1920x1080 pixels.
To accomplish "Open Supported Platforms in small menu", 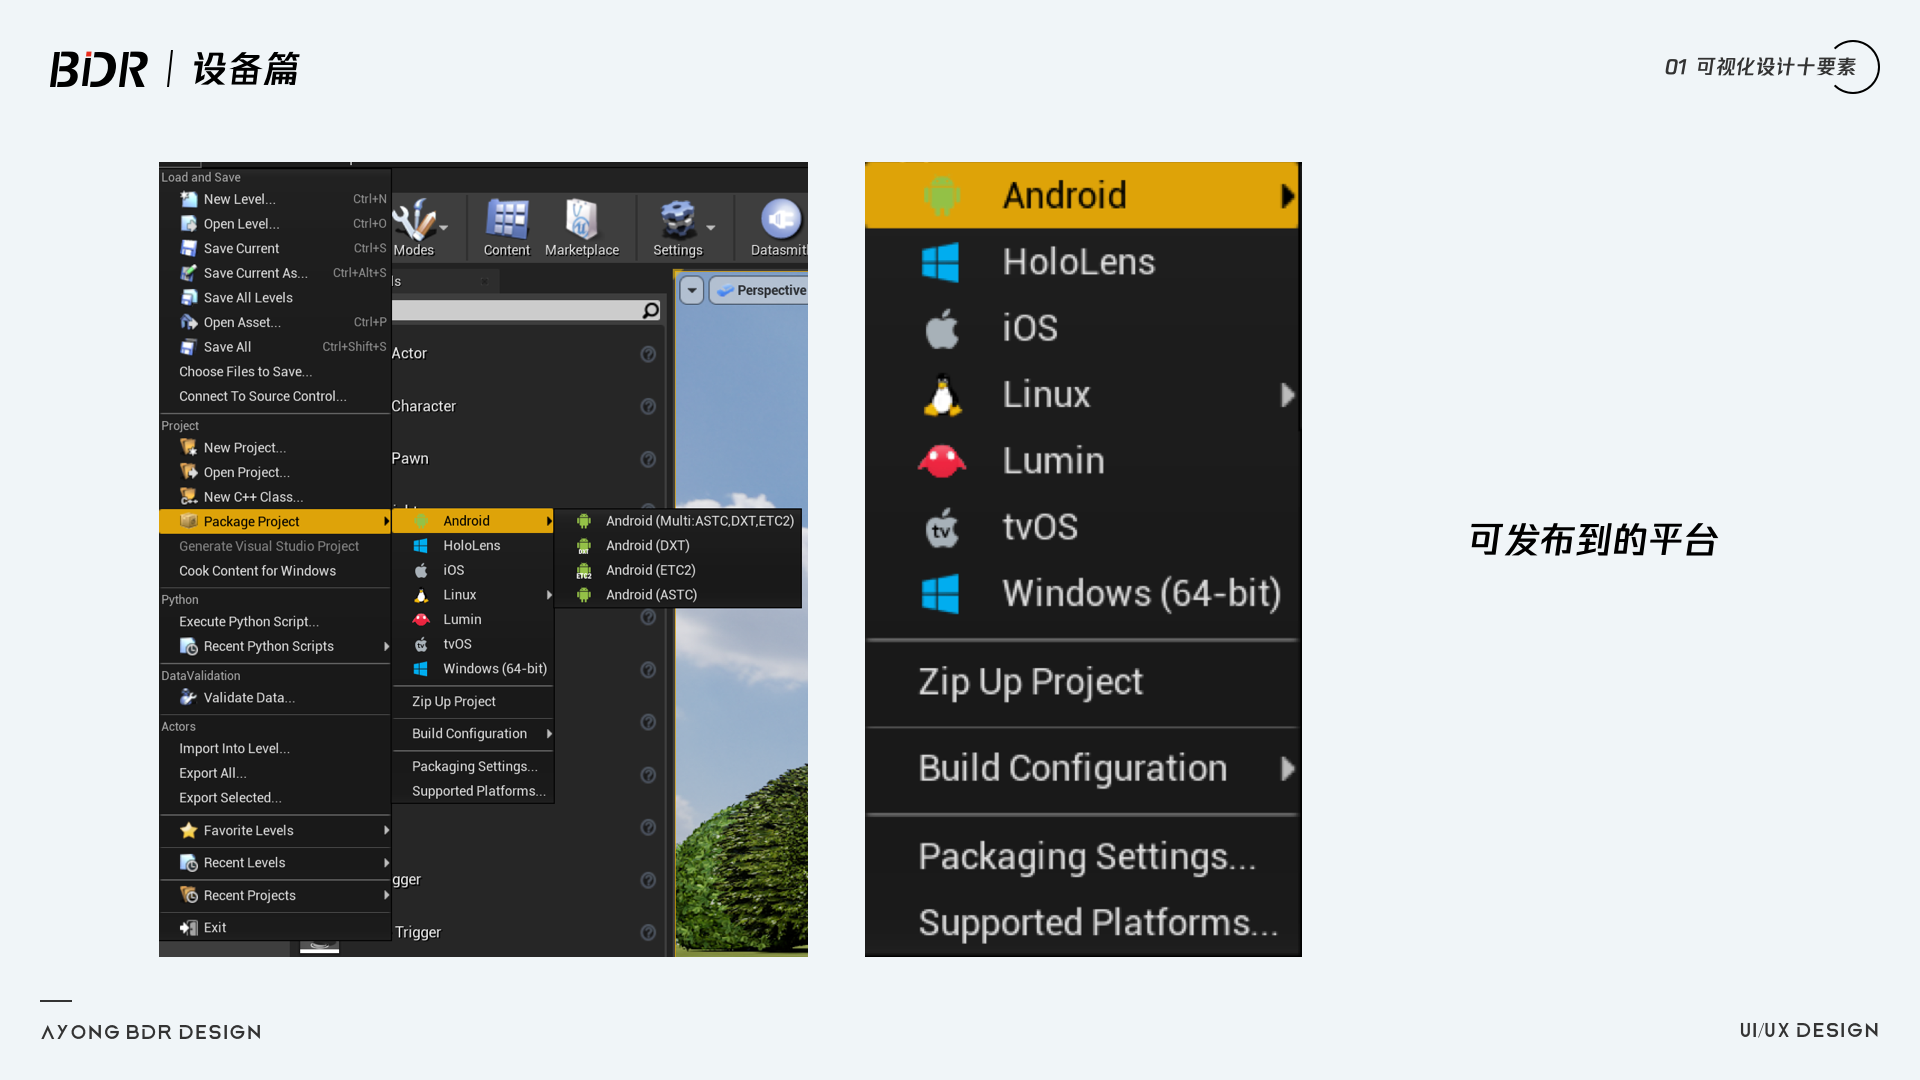I will pos(473,791).
